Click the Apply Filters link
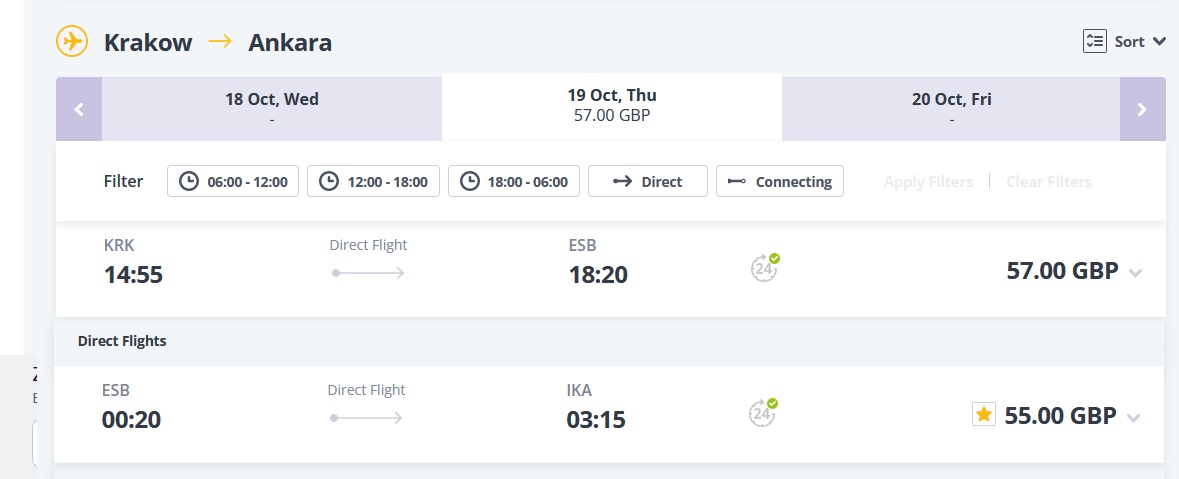 (x=928, y=181)
